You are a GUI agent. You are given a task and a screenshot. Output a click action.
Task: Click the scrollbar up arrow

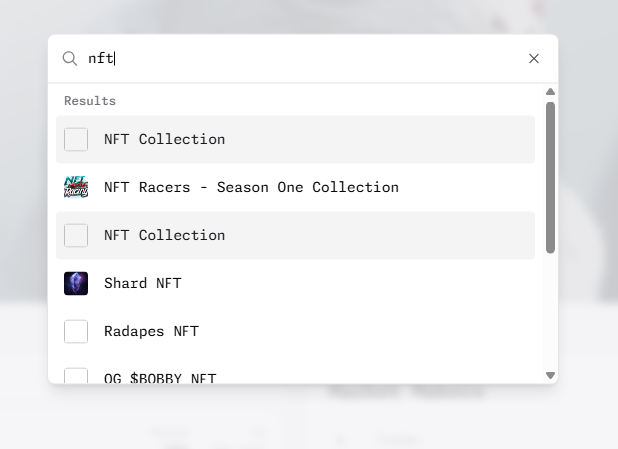point(551,92)
